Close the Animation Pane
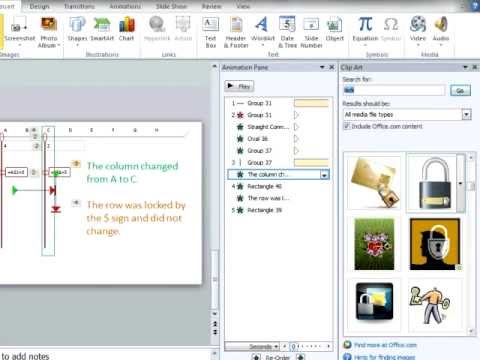This screenshot has height=360, width=480. [x=332, y=67]
